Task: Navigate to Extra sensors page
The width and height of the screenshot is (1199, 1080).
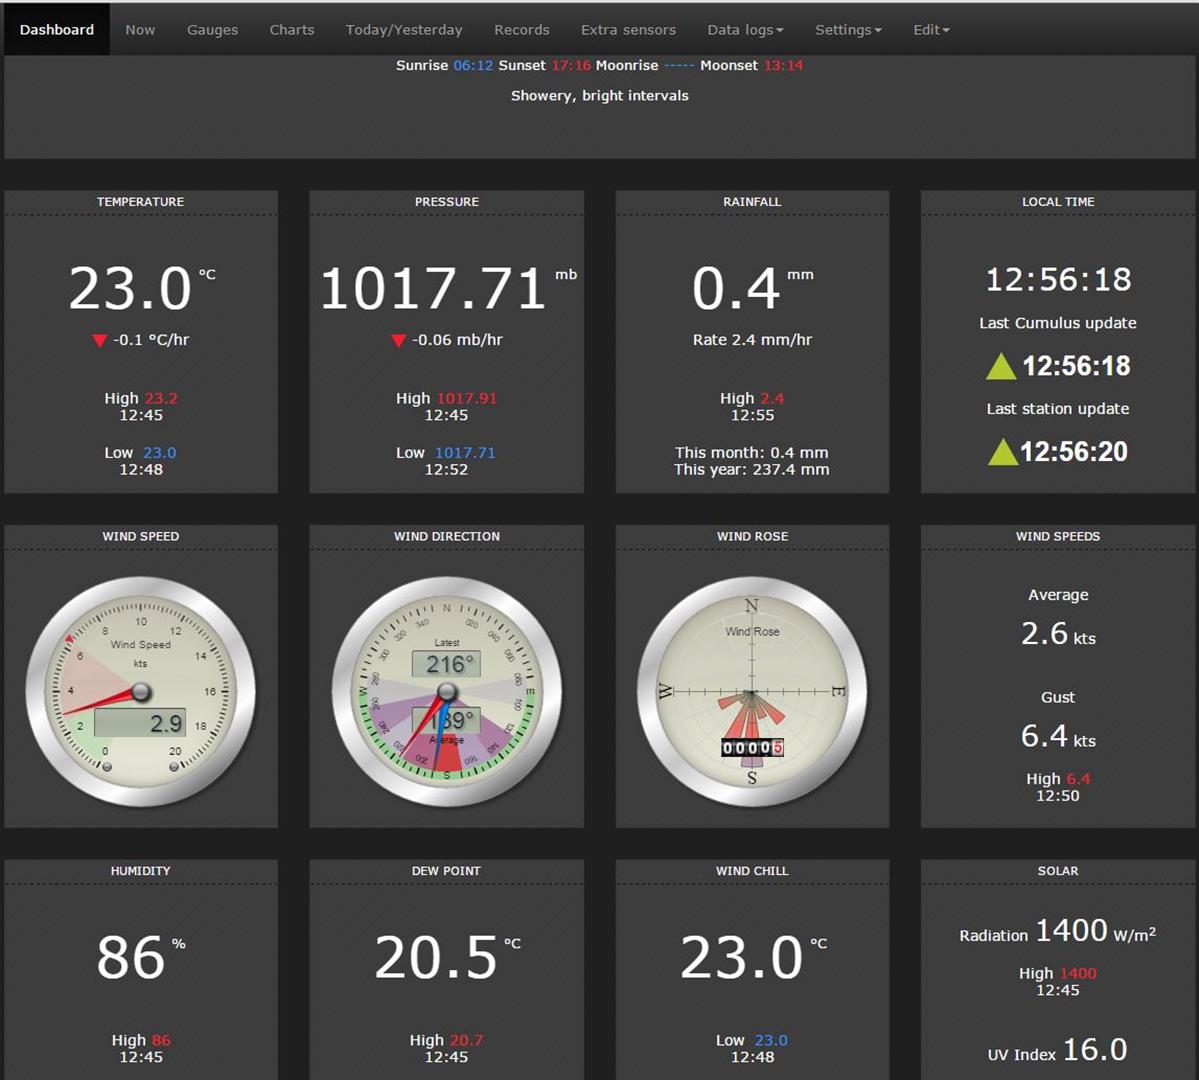Action: click(x=628, y=30)
